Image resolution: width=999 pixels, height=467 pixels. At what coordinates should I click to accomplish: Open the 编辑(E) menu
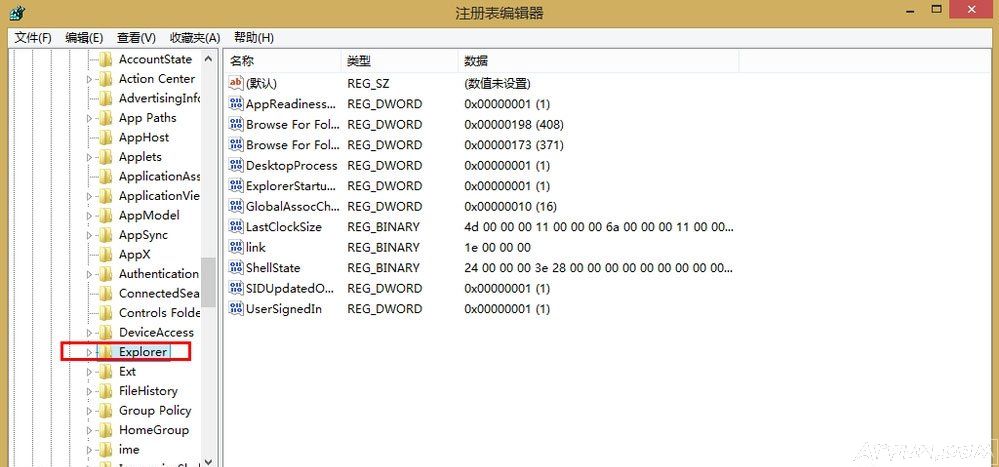click(84, 38)
